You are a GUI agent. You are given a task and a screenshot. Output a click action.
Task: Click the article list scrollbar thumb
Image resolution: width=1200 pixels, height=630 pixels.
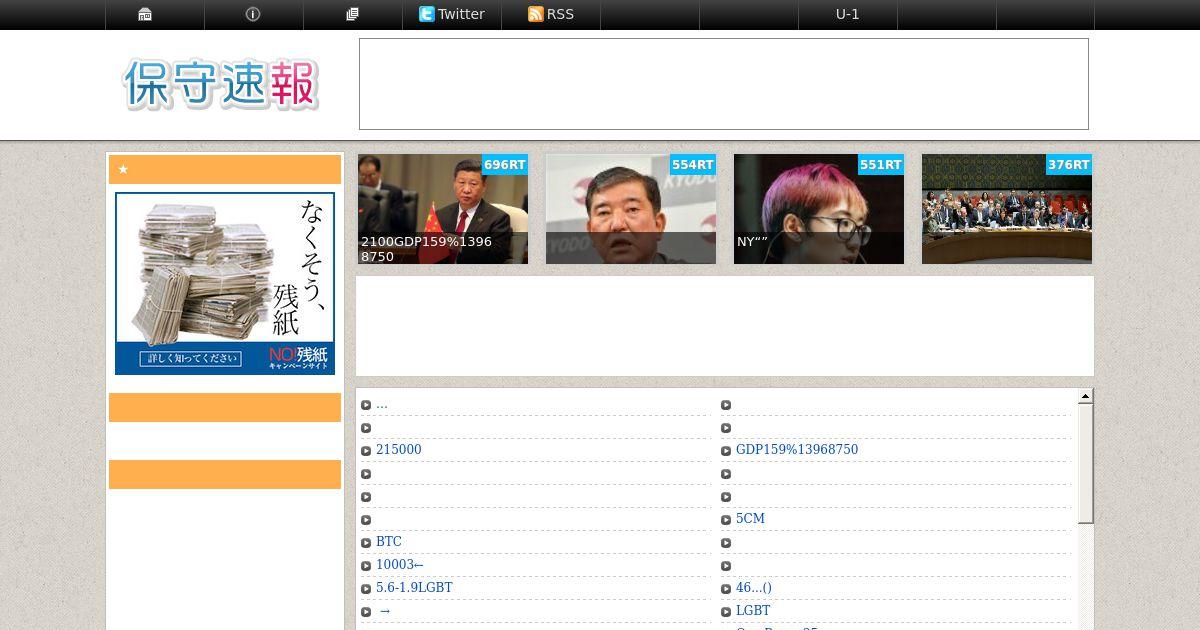coord(1085,463)
